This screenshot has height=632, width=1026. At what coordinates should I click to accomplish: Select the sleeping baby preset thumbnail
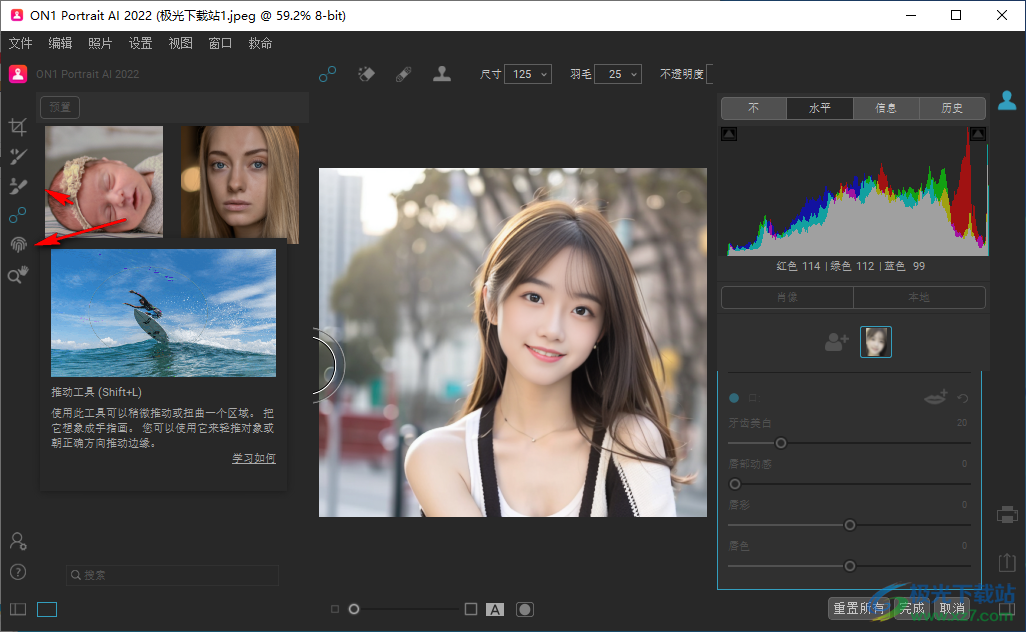(x=104, y=181)
